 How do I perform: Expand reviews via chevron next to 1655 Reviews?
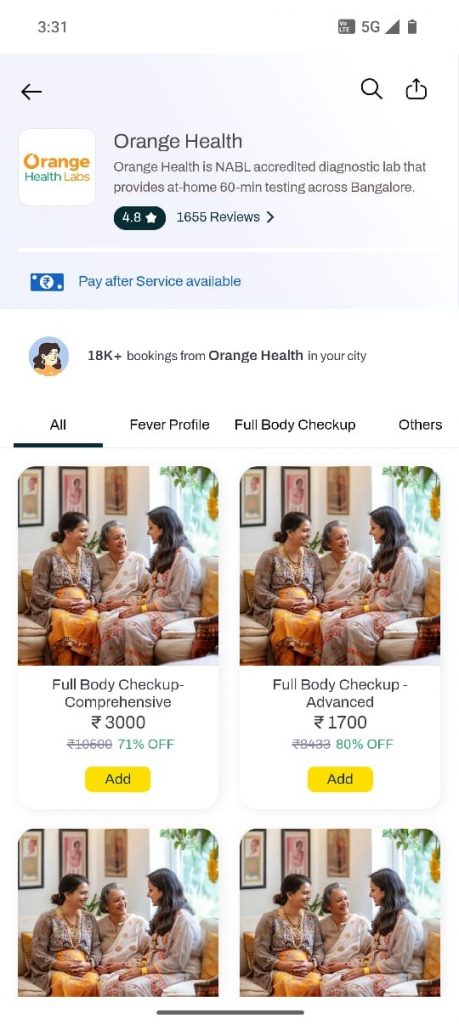270,217
